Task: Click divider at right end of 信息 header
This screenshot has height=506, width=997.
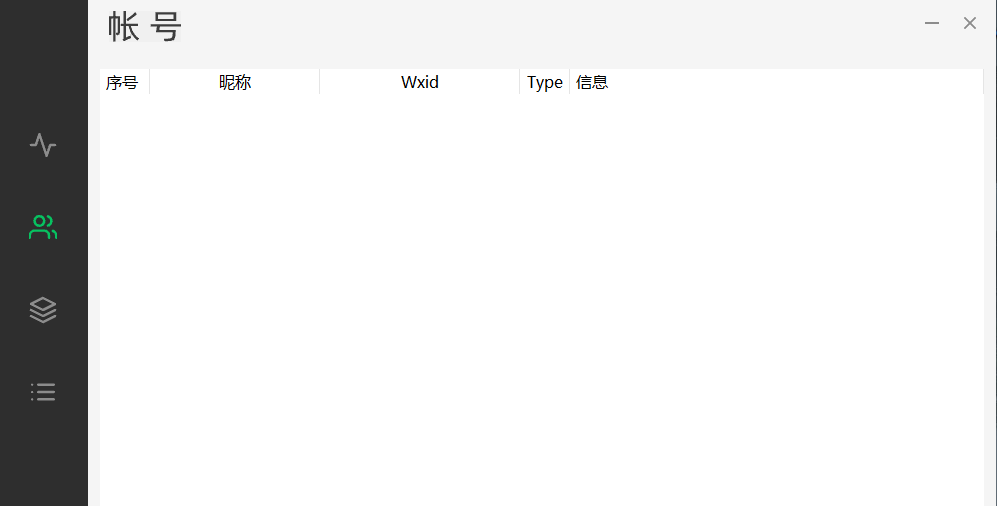Action: 983,83
